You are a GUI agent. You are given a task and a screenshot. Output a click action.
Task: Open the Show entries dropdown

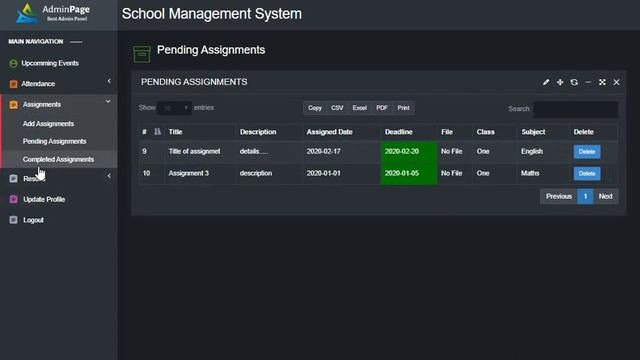(174, 108)
